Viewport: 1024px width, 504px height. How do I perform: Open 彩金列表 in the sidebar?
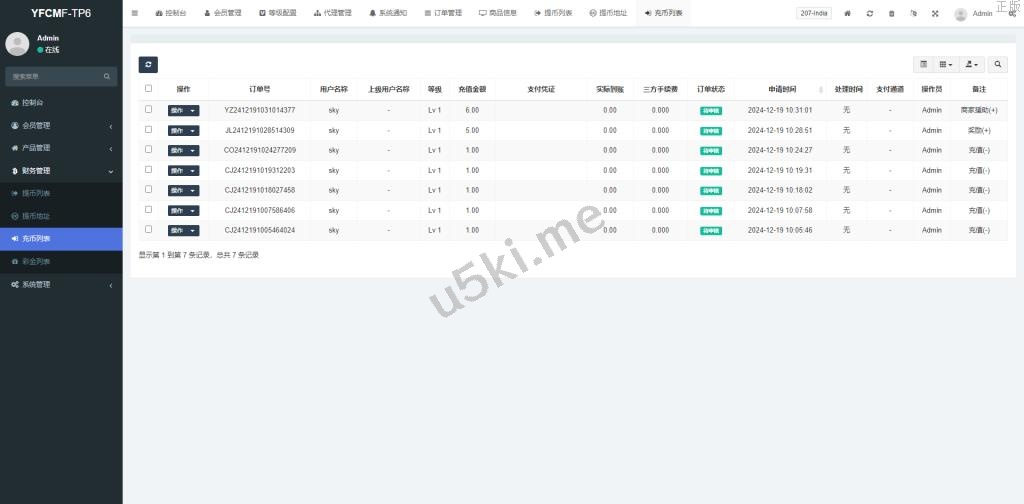[x=36, y=261]
